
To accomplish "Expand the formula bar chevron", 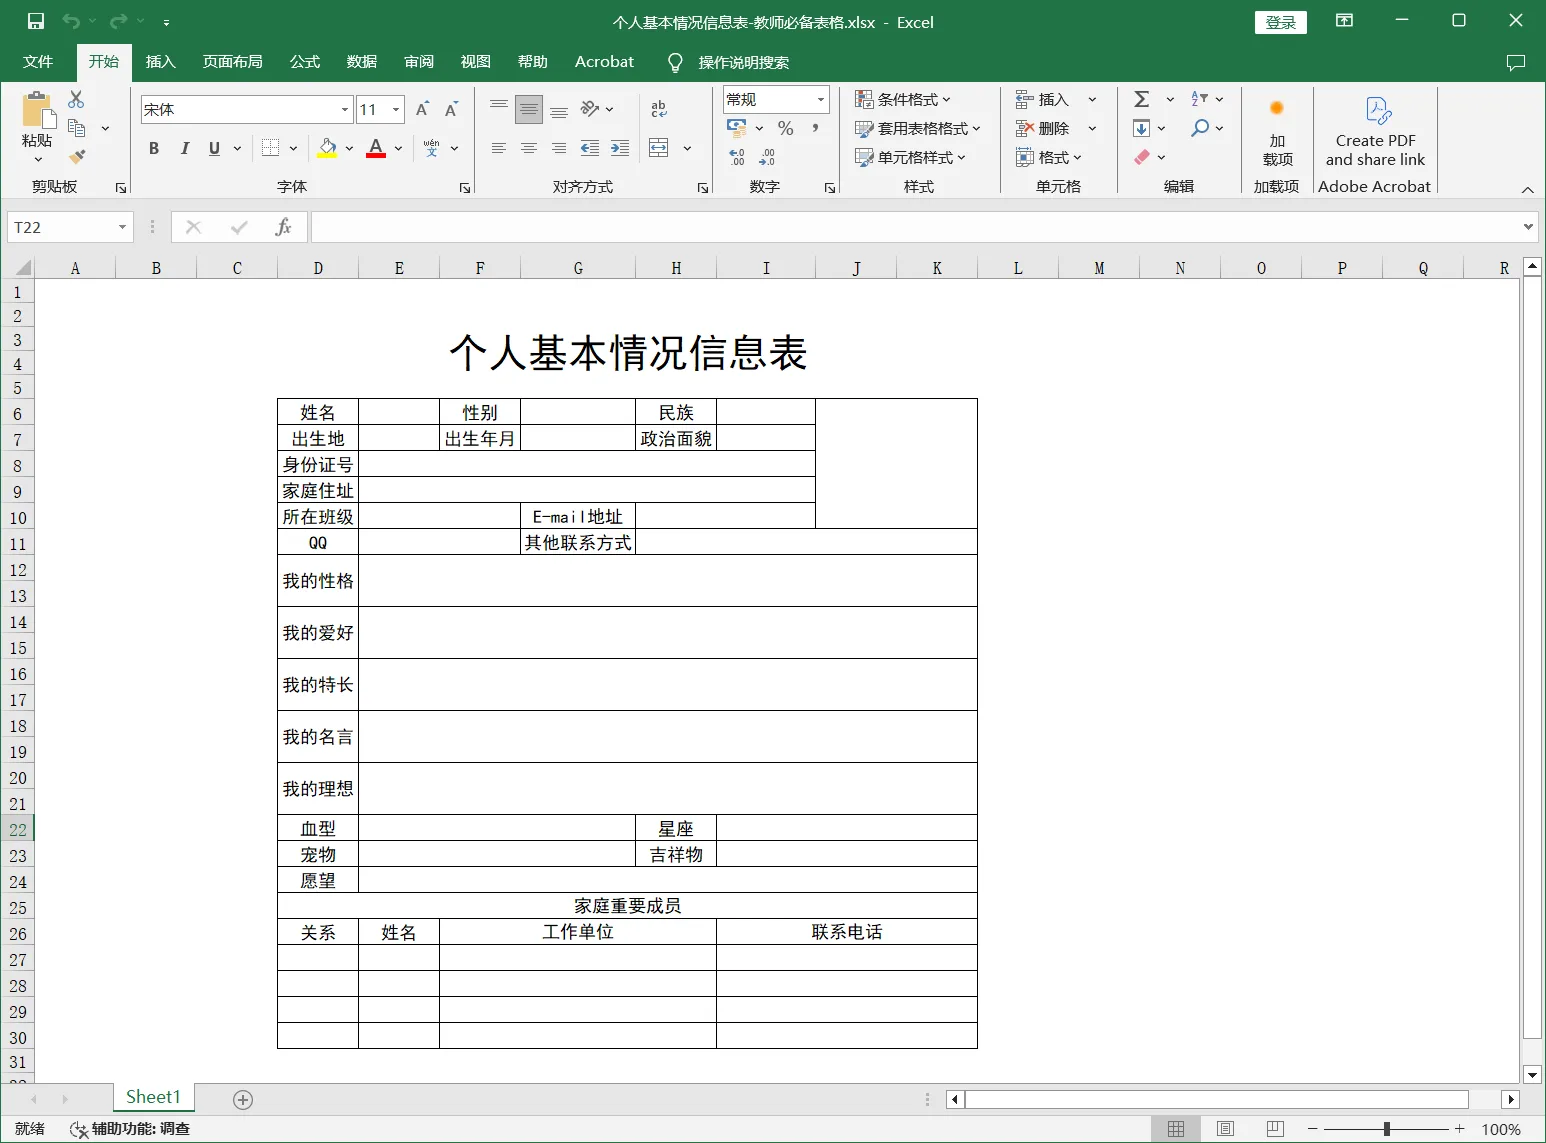I will tap(1528, 227).
